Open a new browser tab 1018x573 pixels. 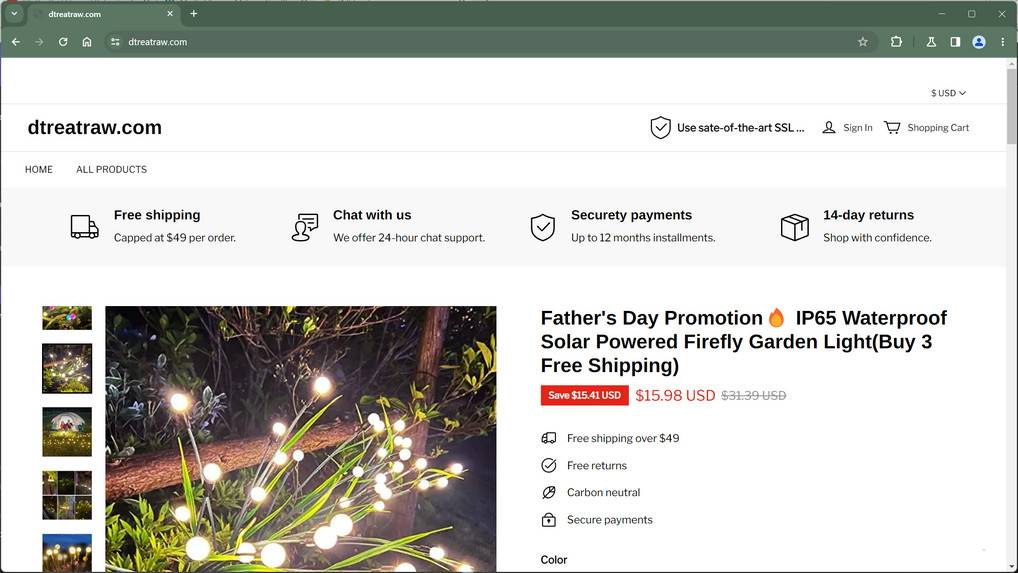coord(194,14)
